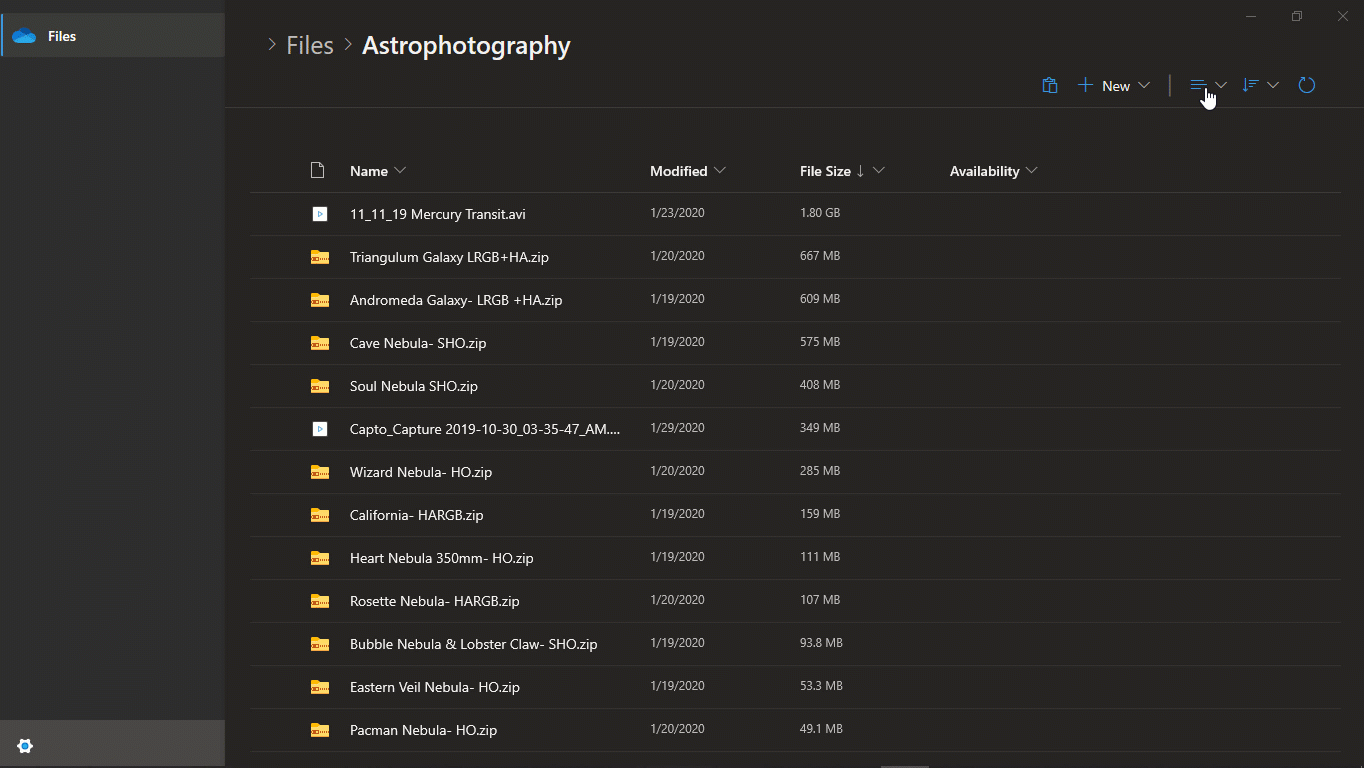Open the New item dropdown
Screen dimensions: 1364x768
(x=1114, y=86)
